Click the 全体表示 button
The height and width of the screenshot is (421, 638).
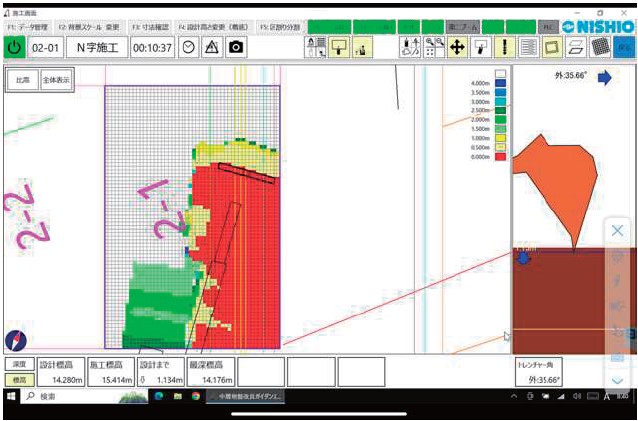tap(56, 80)
